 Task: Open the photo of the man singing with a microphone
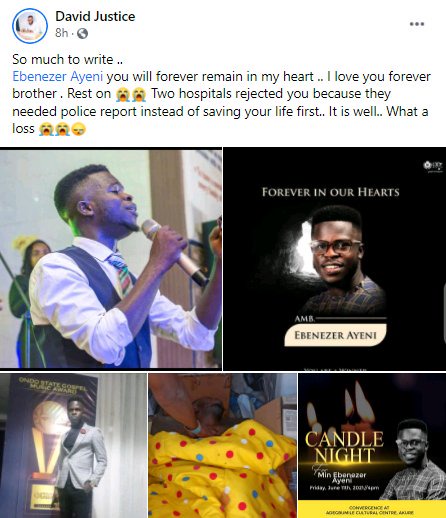[x=111, y=259]
